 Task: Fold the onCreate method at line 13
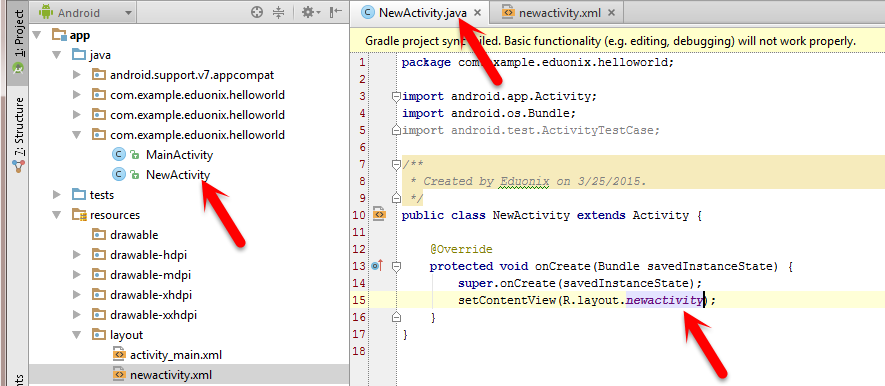point(396,266)
